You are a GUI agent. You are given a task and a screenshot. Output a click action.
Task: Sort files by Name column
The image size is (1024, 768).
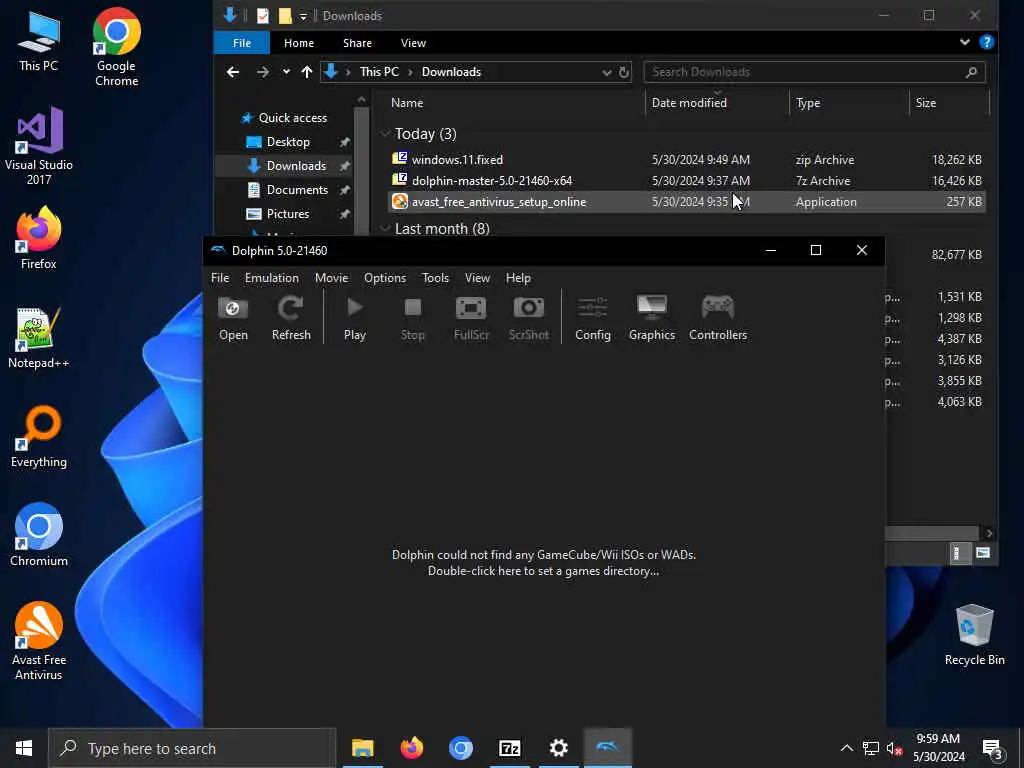[x=407, y=103]
